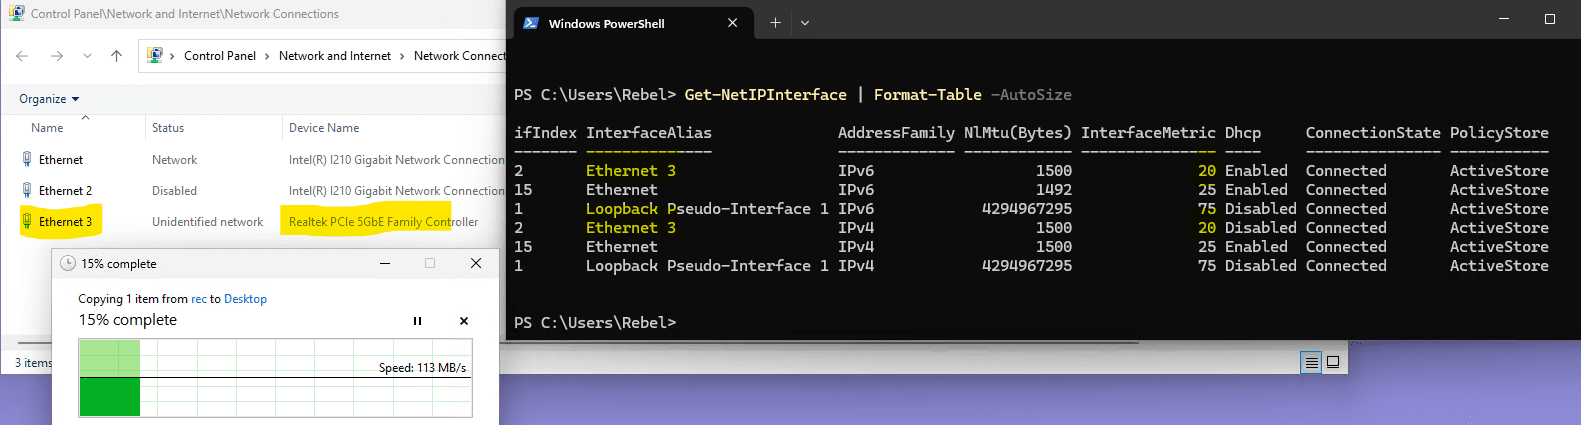
Task: Open the Desktop destination link
Action: (x=245, y=299)
